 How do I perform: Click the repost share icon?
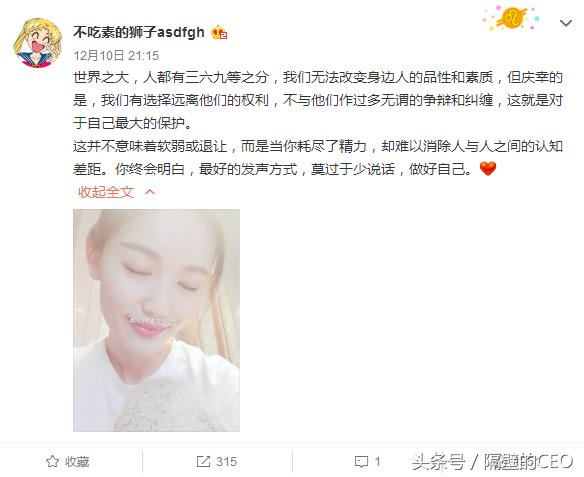[x=203, y=461]
